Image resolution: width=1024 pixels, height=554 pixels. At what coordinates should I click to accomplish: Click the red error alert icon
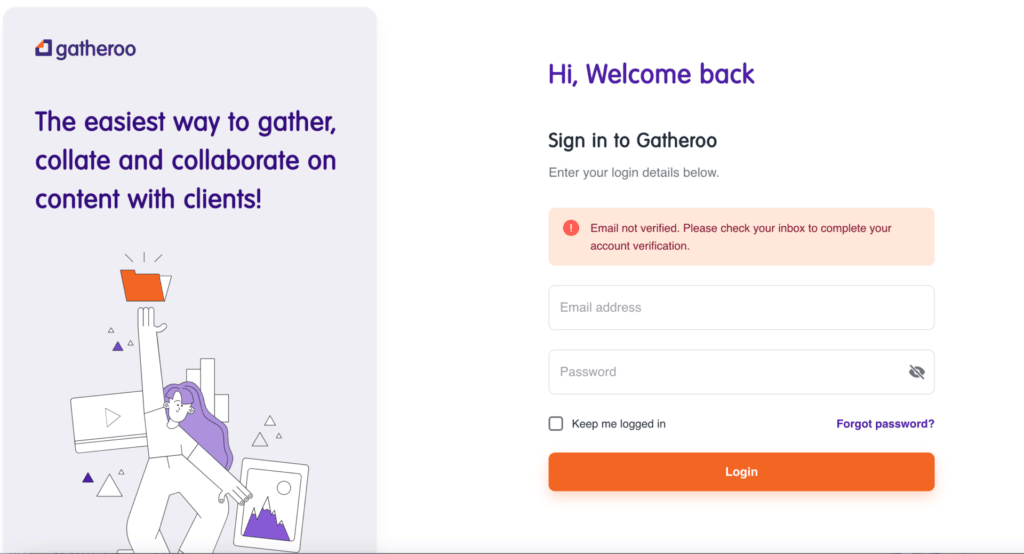tap(571, 228)
